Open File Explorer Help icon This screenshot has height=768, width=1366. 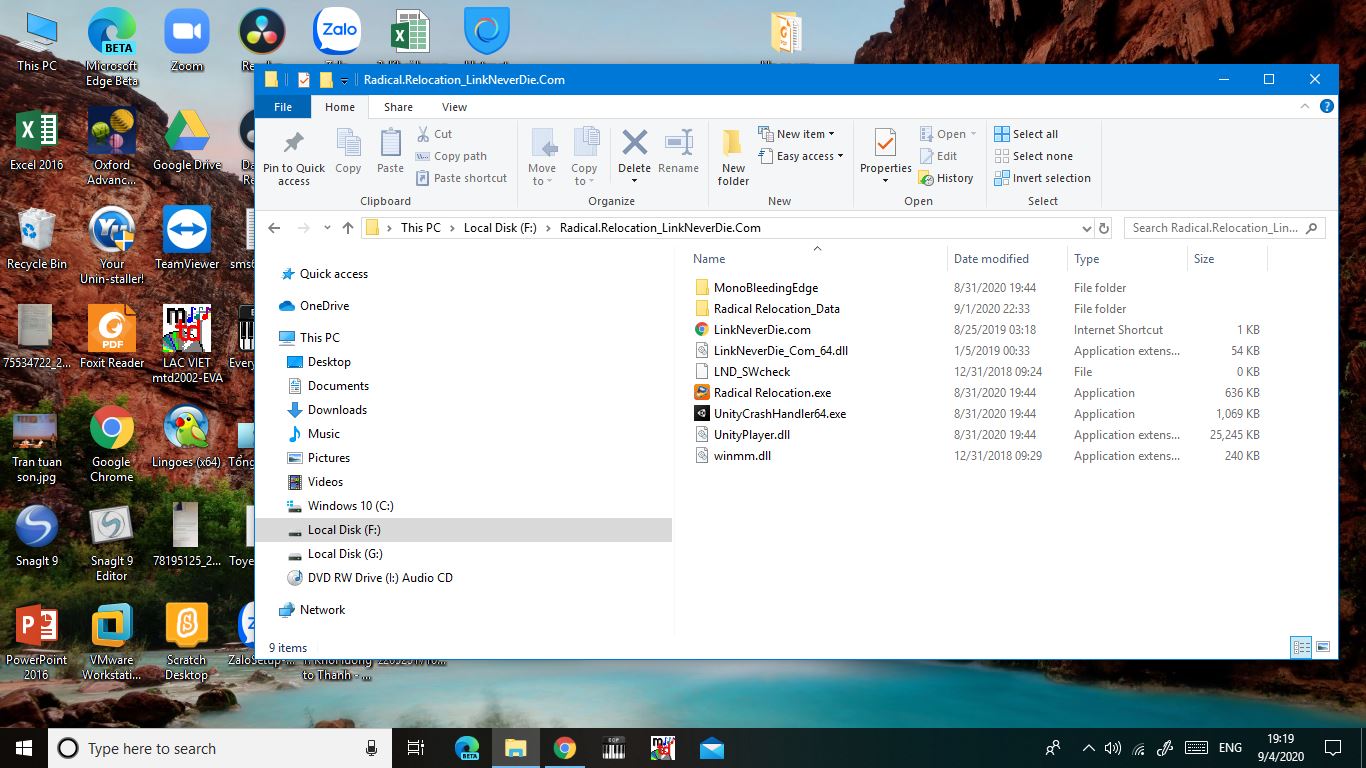(1327, 107)
